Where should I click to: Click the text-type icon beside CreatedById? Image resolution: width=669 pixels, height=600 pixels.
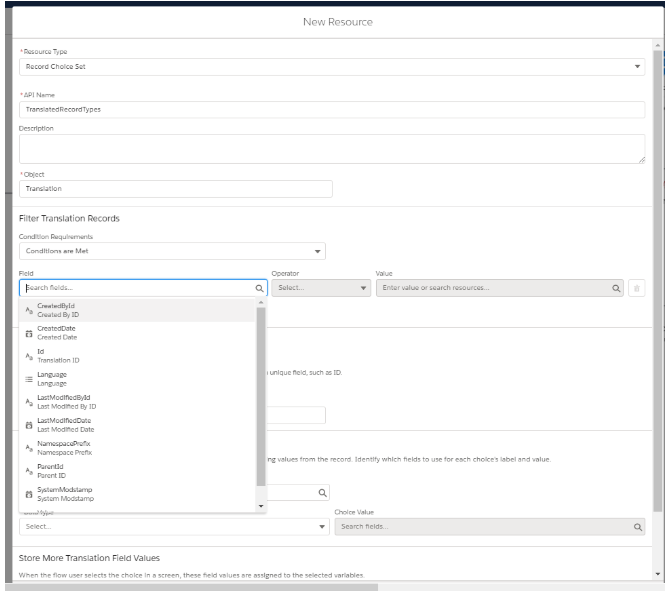click(x=28, y=311)
